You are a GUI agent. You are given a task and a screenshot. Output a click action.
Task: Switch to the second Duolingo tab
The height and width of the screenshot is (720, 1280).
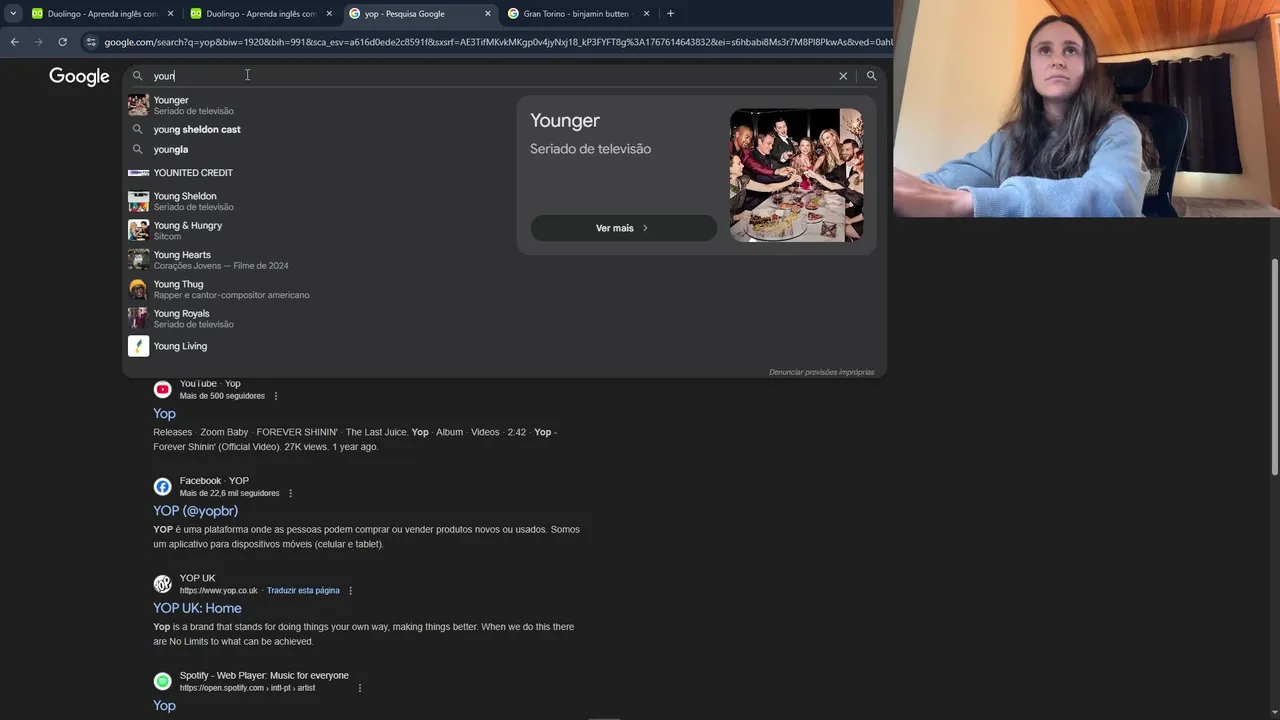click(260, 14)
